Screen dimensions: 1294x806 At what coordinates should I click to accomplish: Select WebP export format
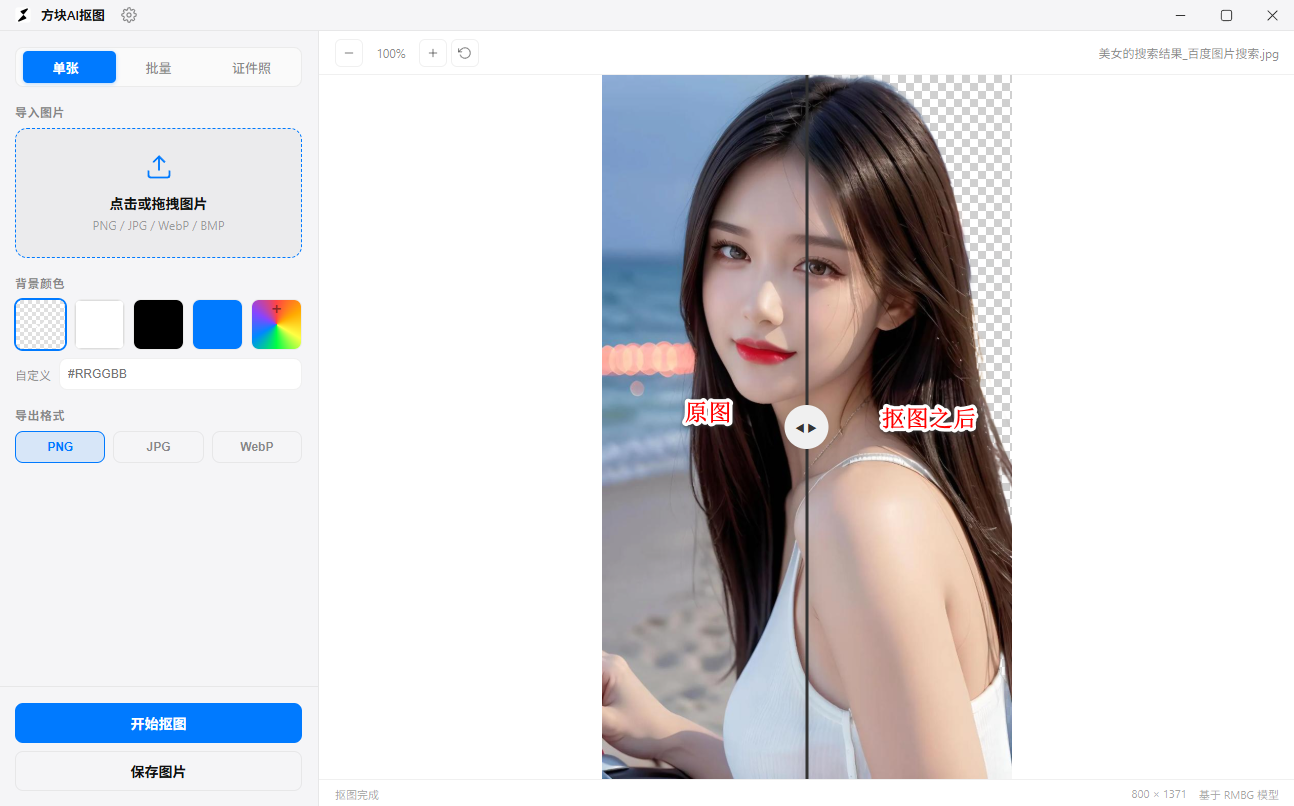click(257, 447)
